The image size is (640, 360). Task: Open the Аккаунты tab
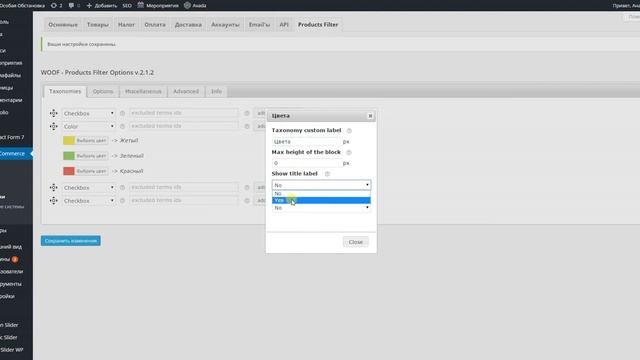(x=225, y=24)
